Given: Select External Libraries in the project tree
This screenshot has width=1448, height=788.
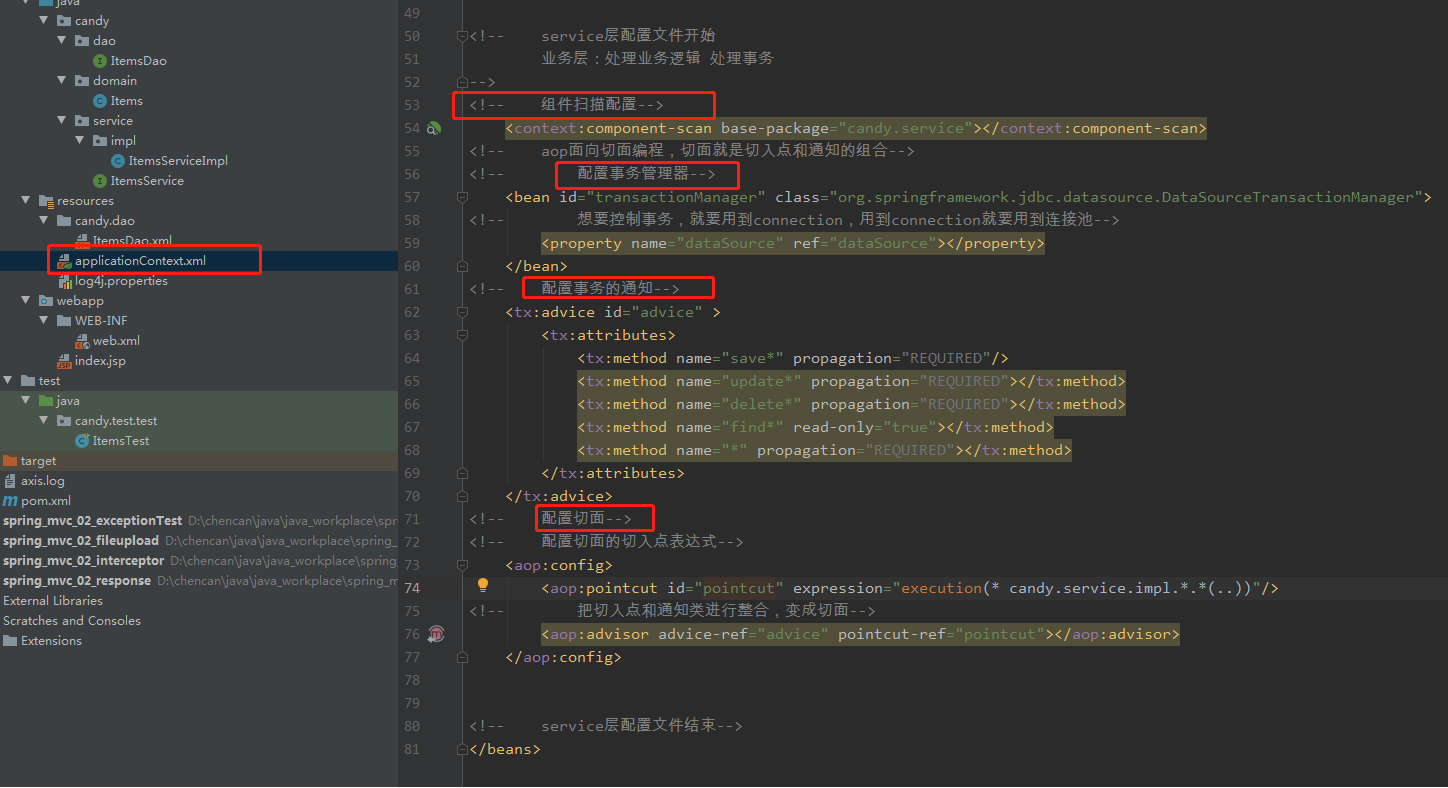Looking at the screenshot, I should [x=53, y=601].
